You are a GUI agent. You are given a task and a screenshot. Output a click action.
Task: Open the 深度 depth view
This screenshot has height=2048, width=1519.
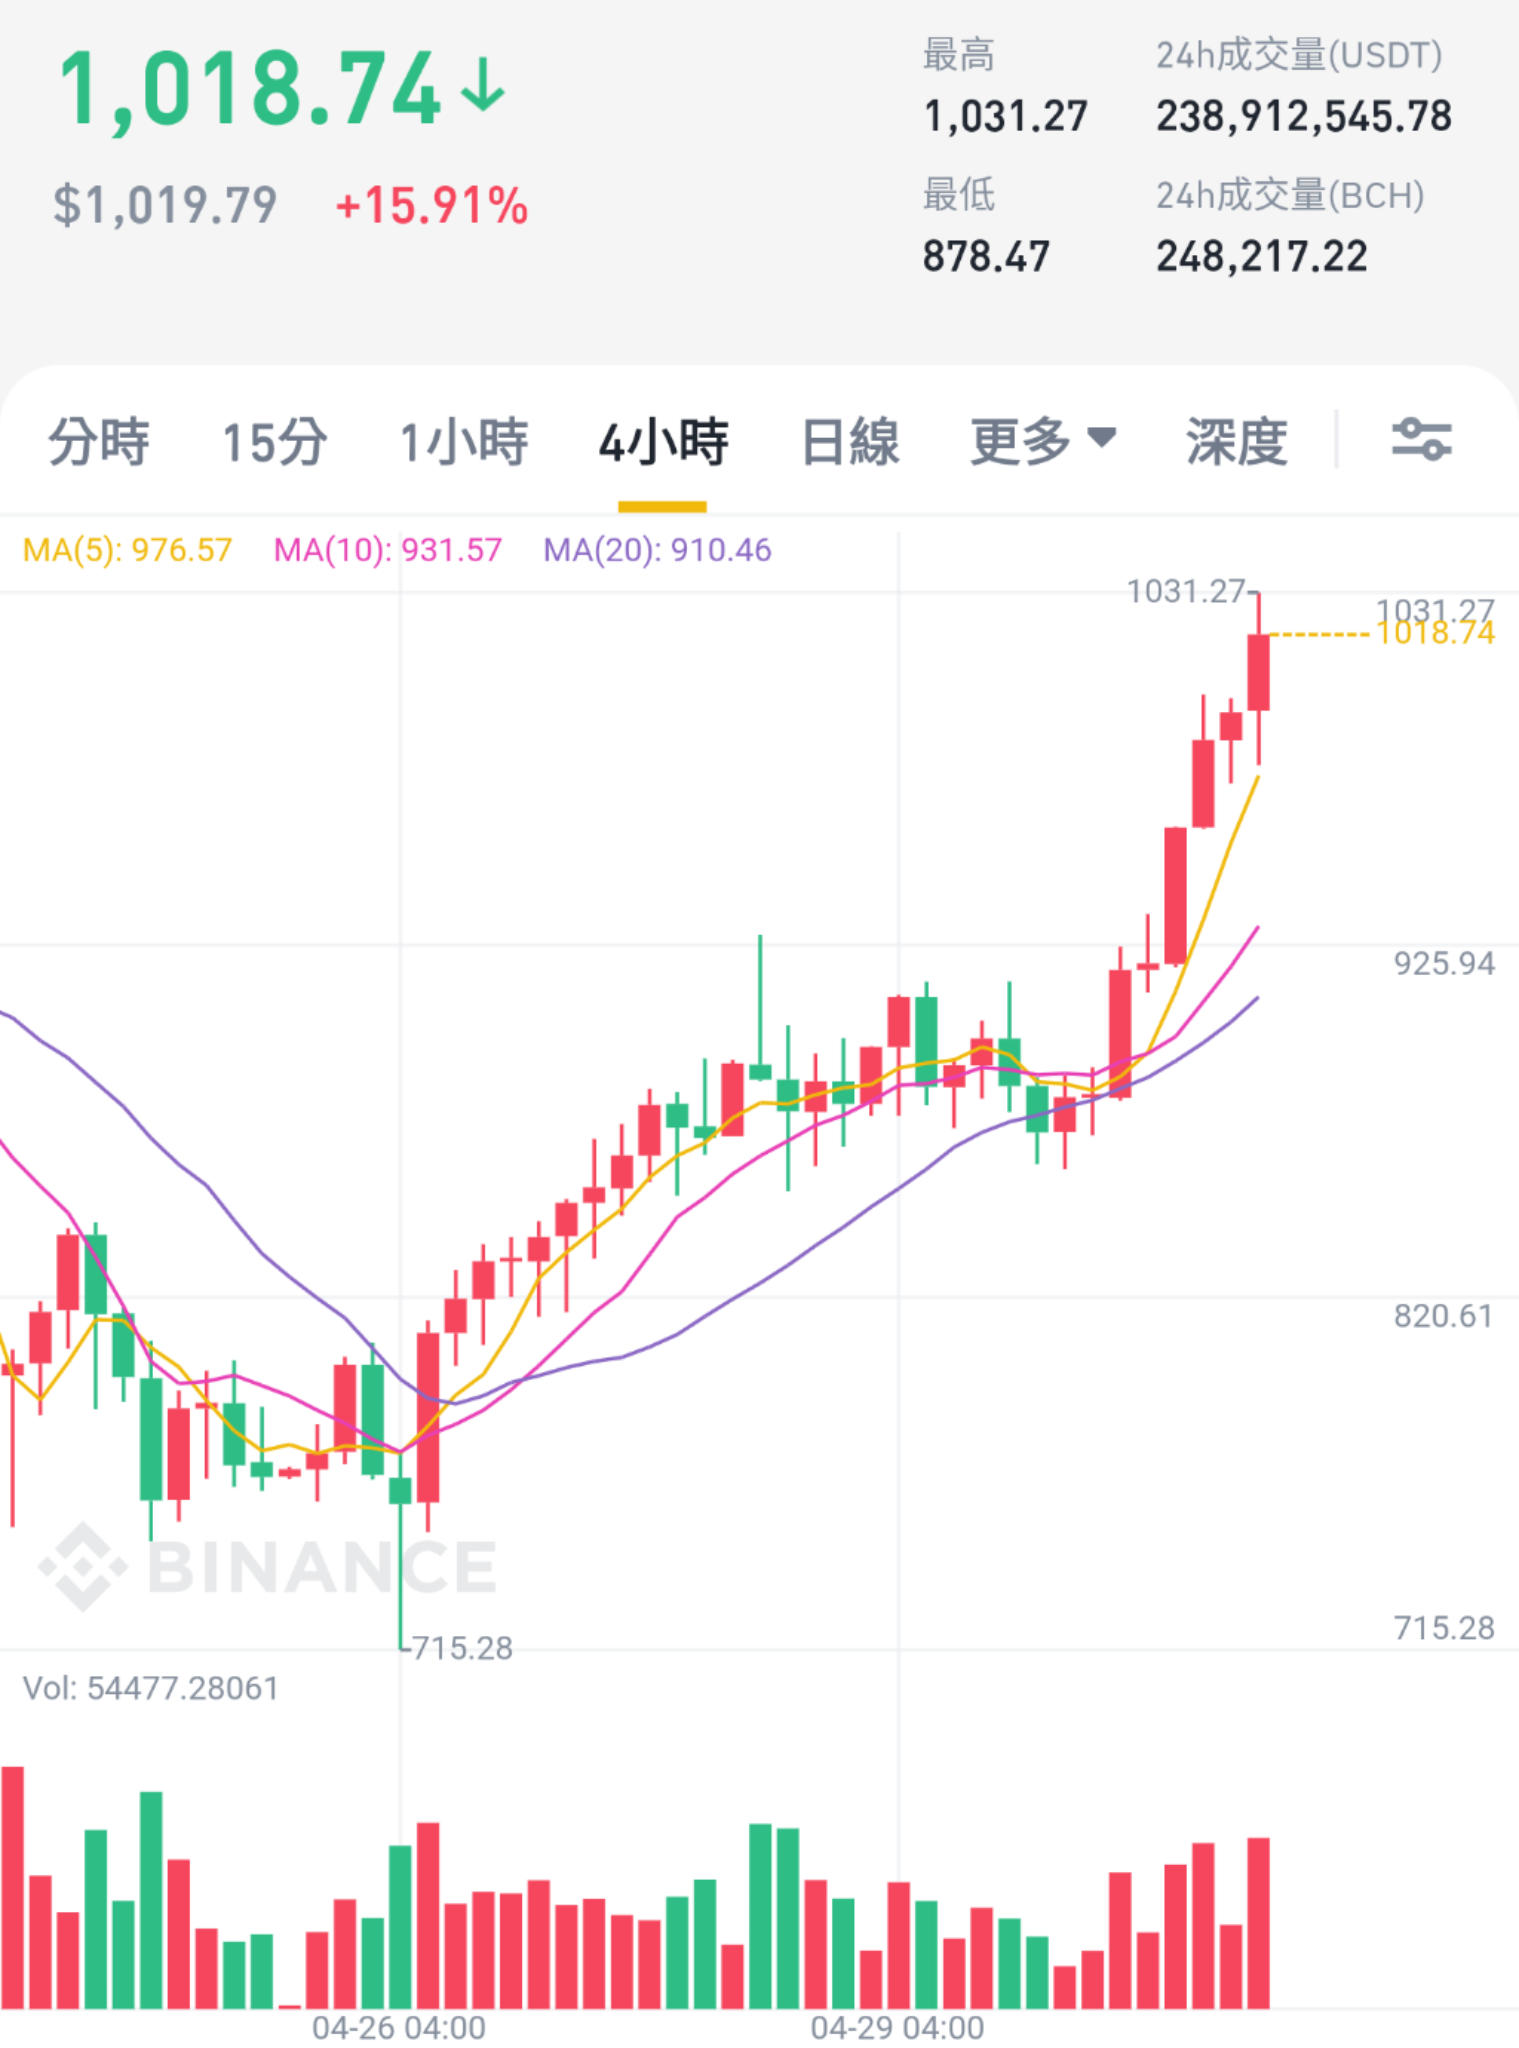point(1237,442)
